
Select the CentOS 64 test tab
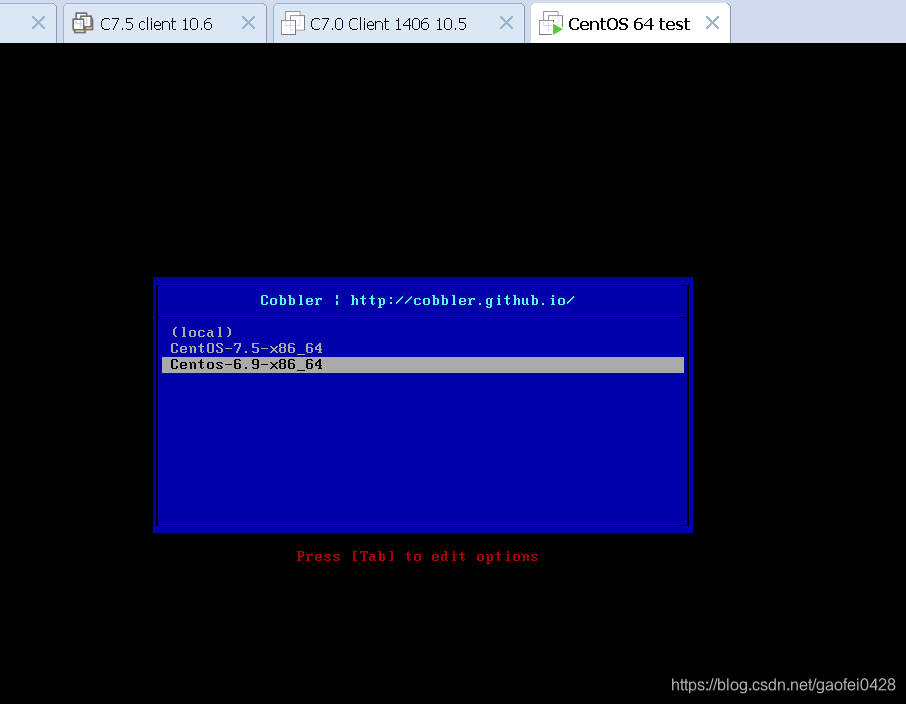pyautogui.click(x=629, y=24)
